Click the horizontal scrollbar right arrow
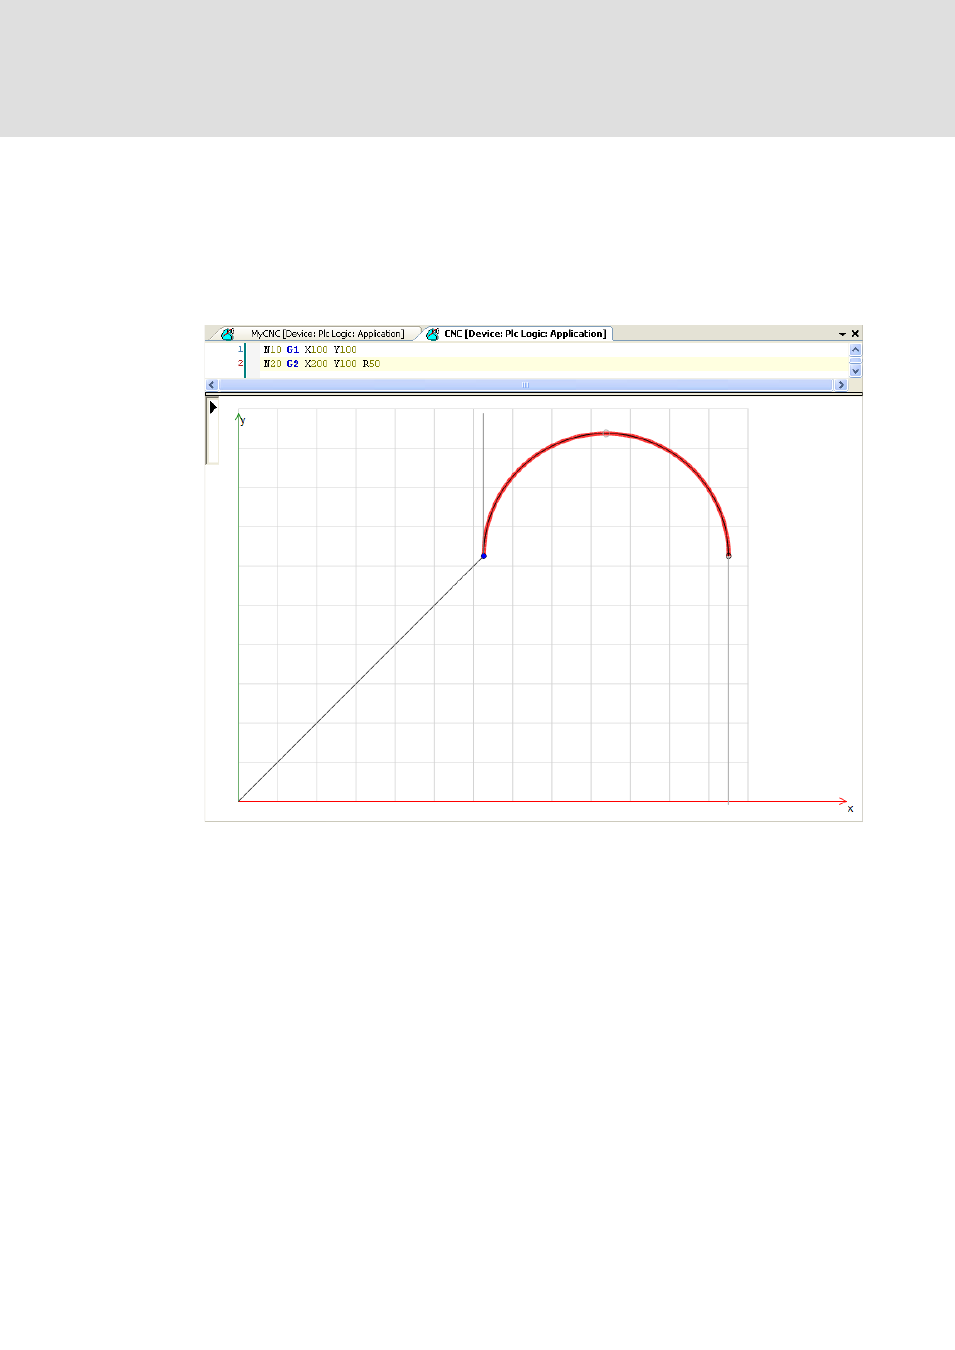 pos(841,385)
